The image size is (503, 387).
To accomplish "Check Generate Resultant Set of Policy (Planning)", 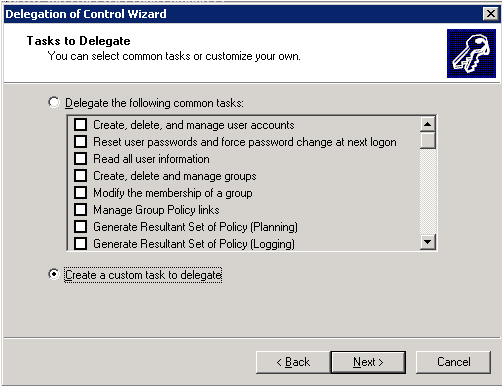I will (x=80, y=227).
